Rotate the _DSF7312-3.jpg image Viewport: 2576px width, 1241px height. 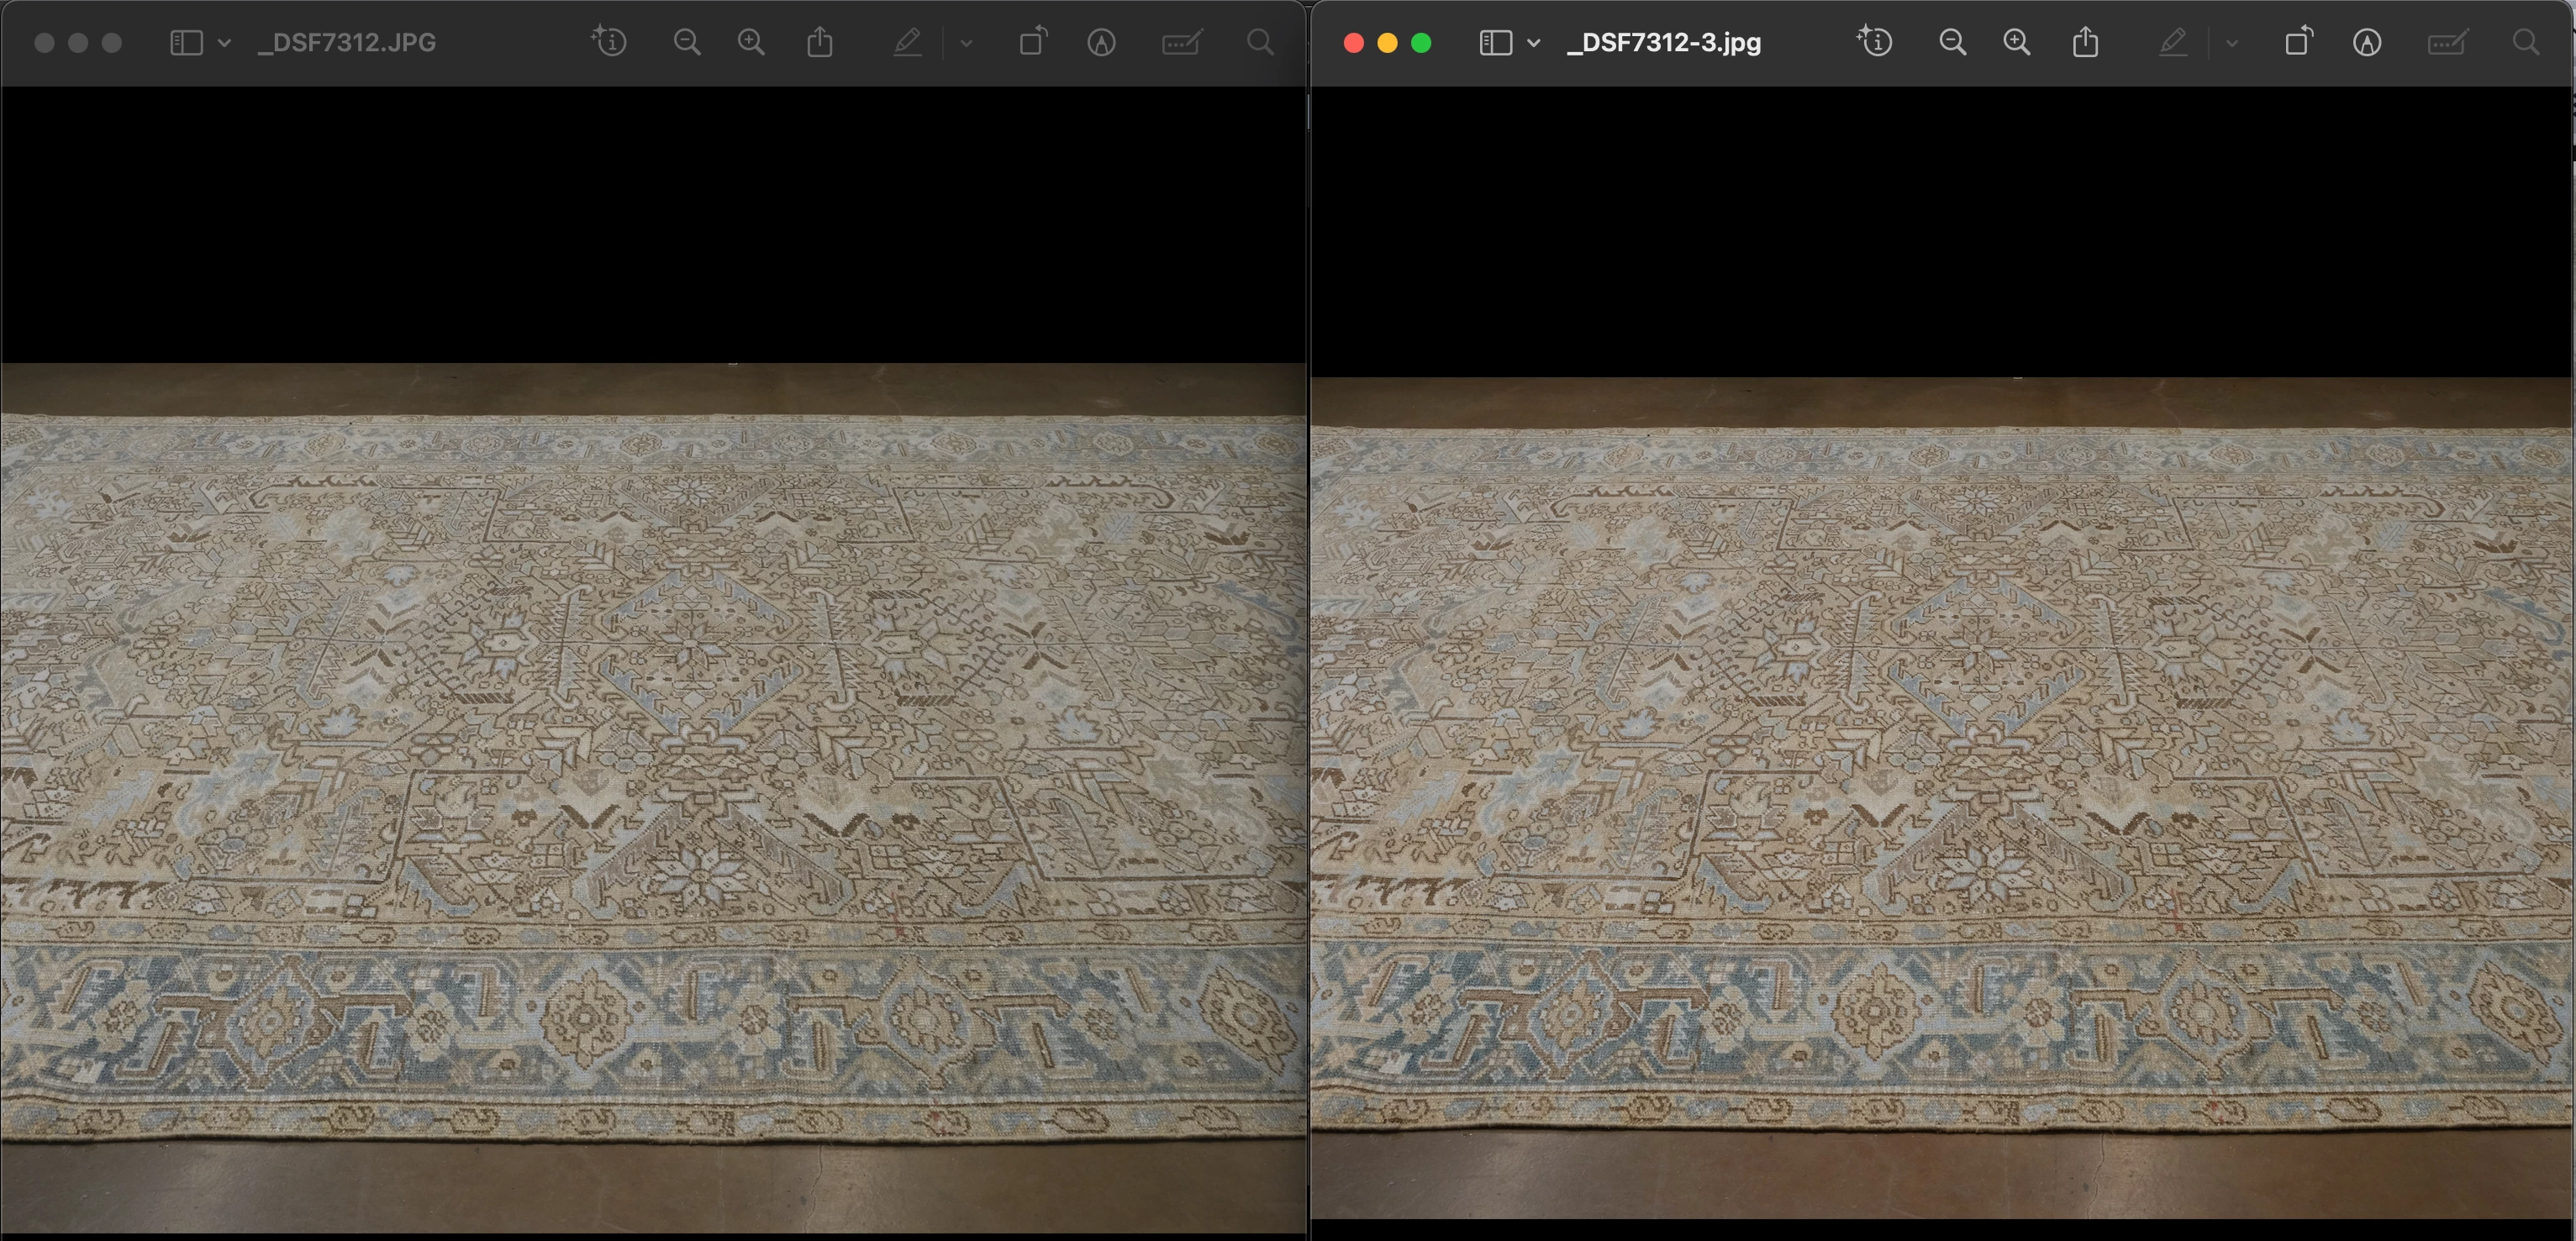[2298, 42]
